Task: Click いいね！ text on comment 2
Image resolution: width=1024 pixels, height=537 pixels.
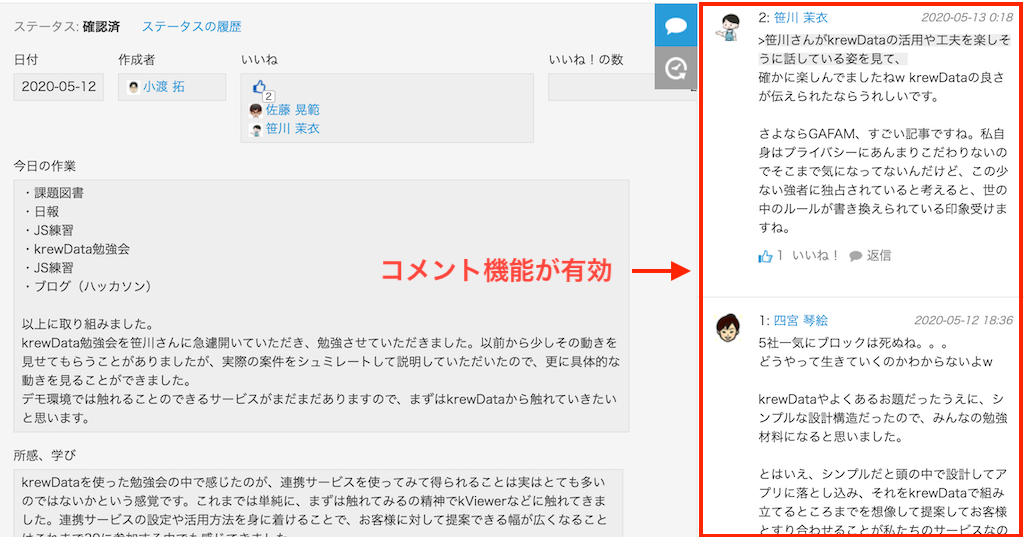Action: point(816,255)
